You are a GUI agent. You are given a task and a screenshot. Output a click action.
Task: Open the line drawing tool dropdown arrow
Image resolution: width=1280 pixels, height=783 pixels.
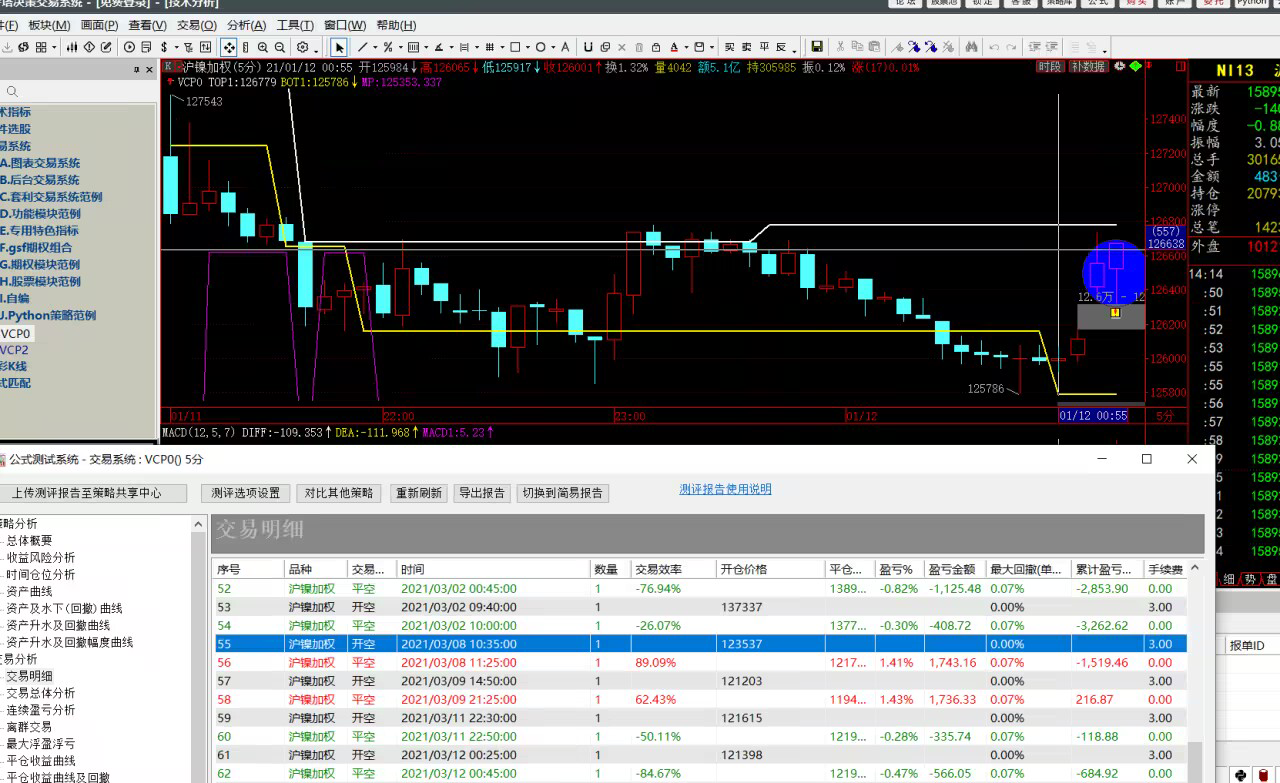click(375, 48)
